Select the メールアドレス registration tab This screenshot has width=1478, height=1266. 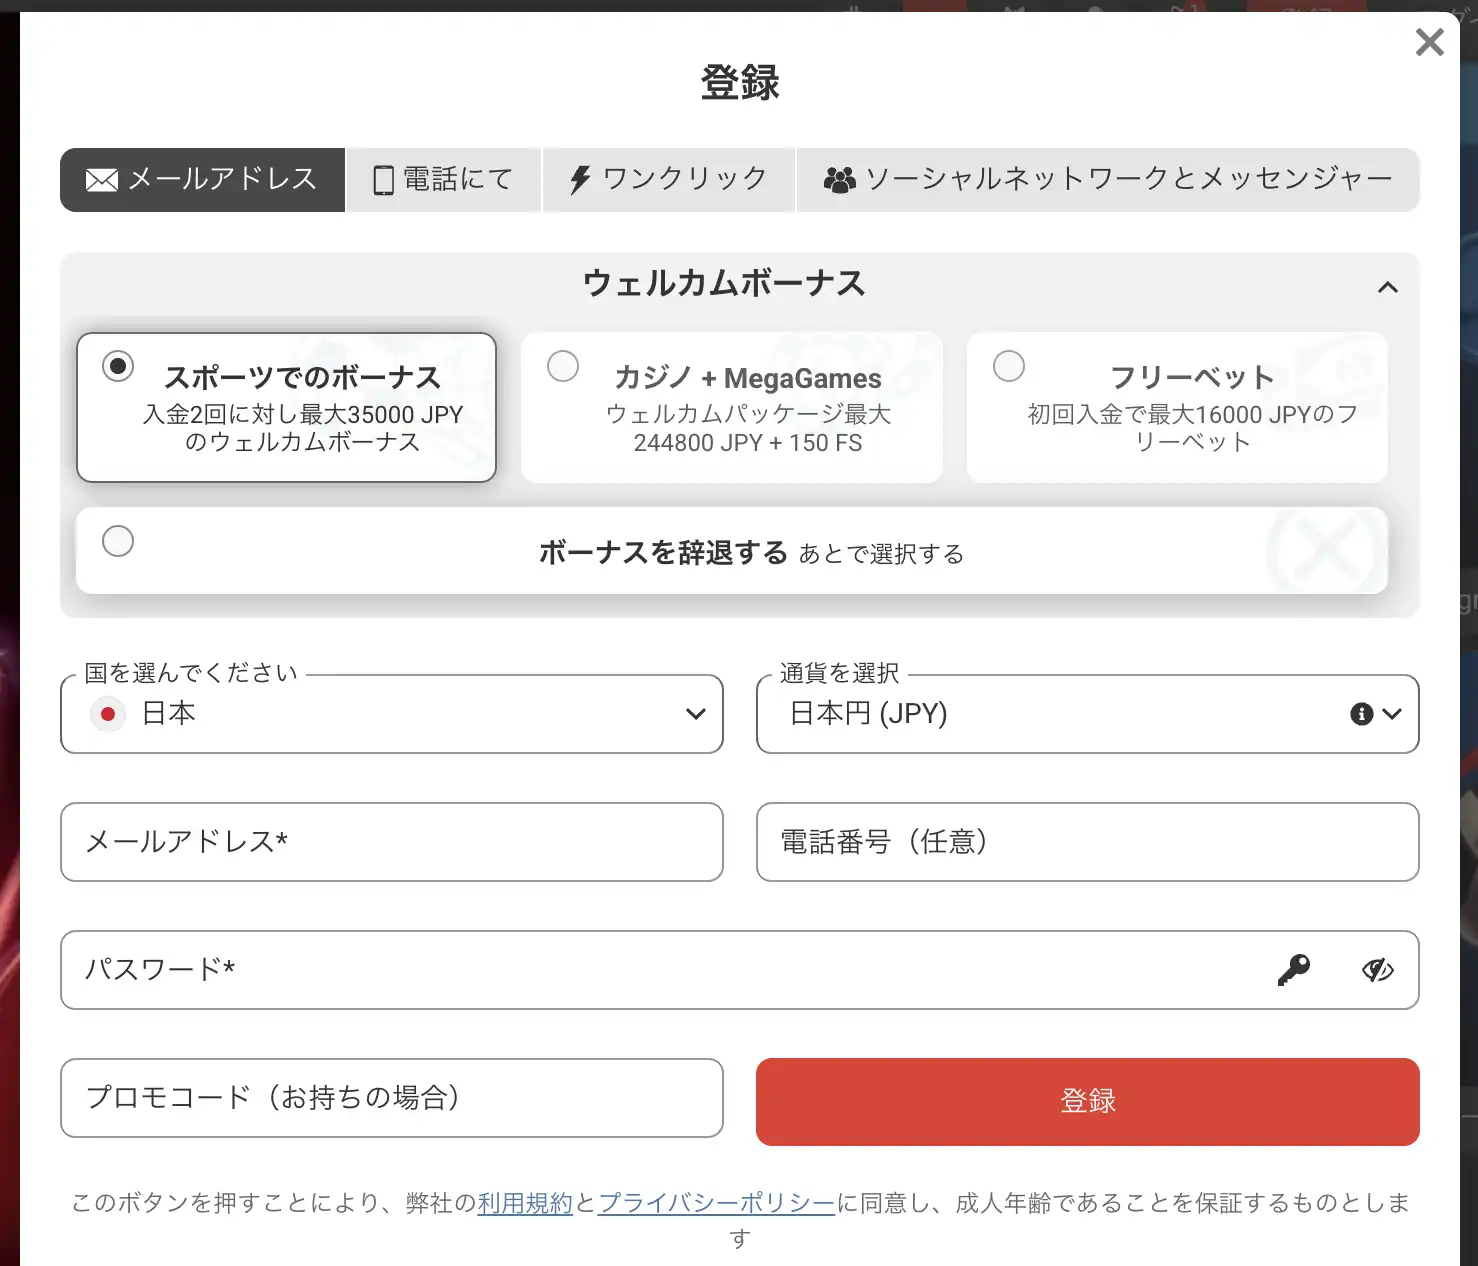[203, 180]
